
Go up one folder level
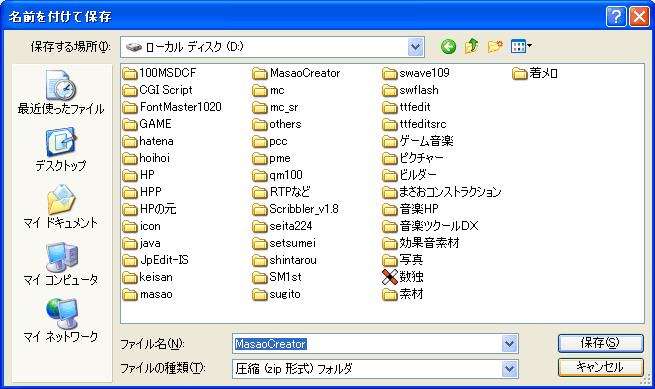[x=472, y=46]
